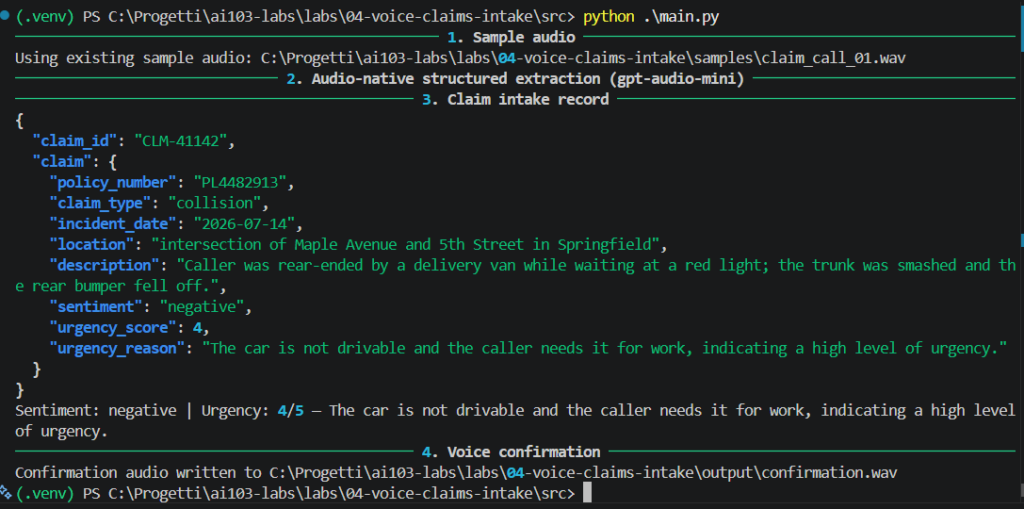
Task: Click the sample audio path claim_call_01.wav
Action: (x=583, y=58)
